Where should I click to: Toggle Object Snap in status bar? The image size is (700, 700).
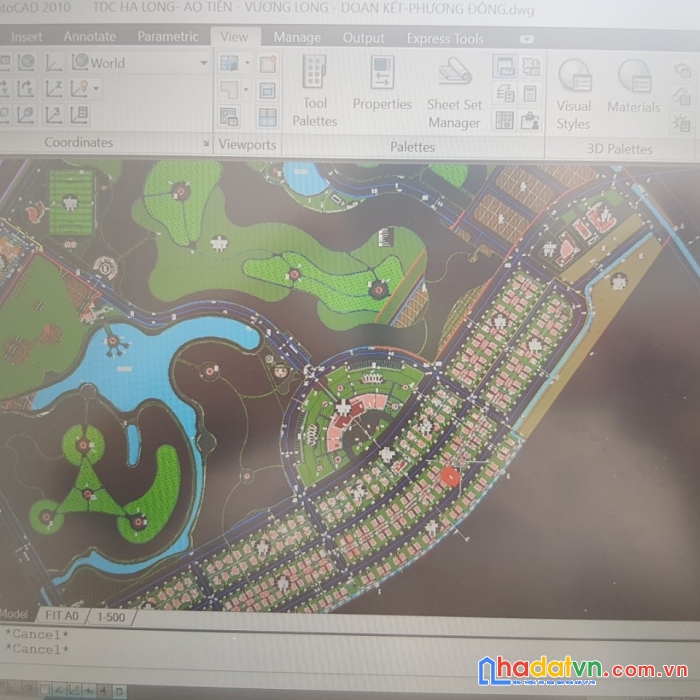pos(74,691)
